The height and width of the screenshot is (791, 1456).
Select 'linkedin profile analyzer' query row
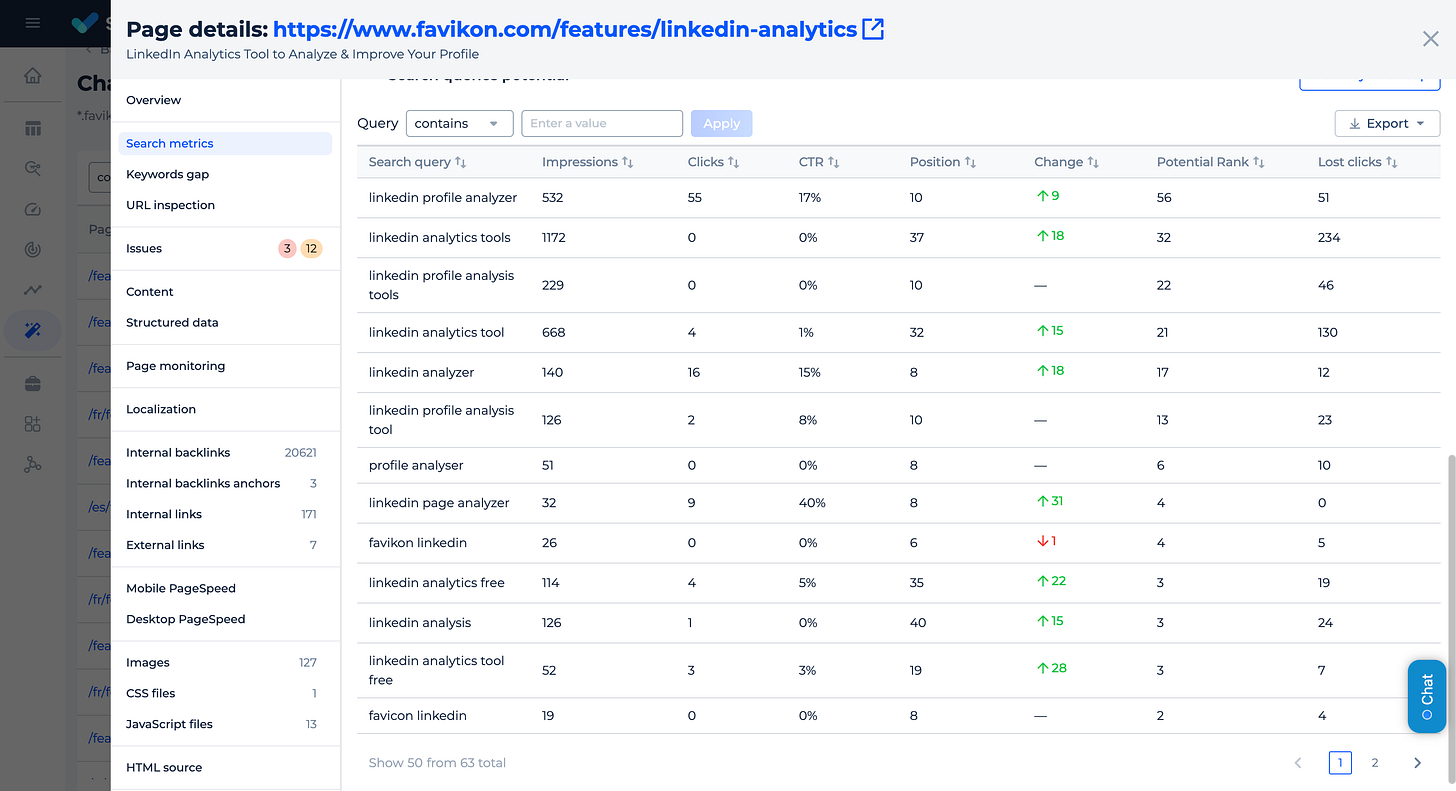tap(899, 198)
